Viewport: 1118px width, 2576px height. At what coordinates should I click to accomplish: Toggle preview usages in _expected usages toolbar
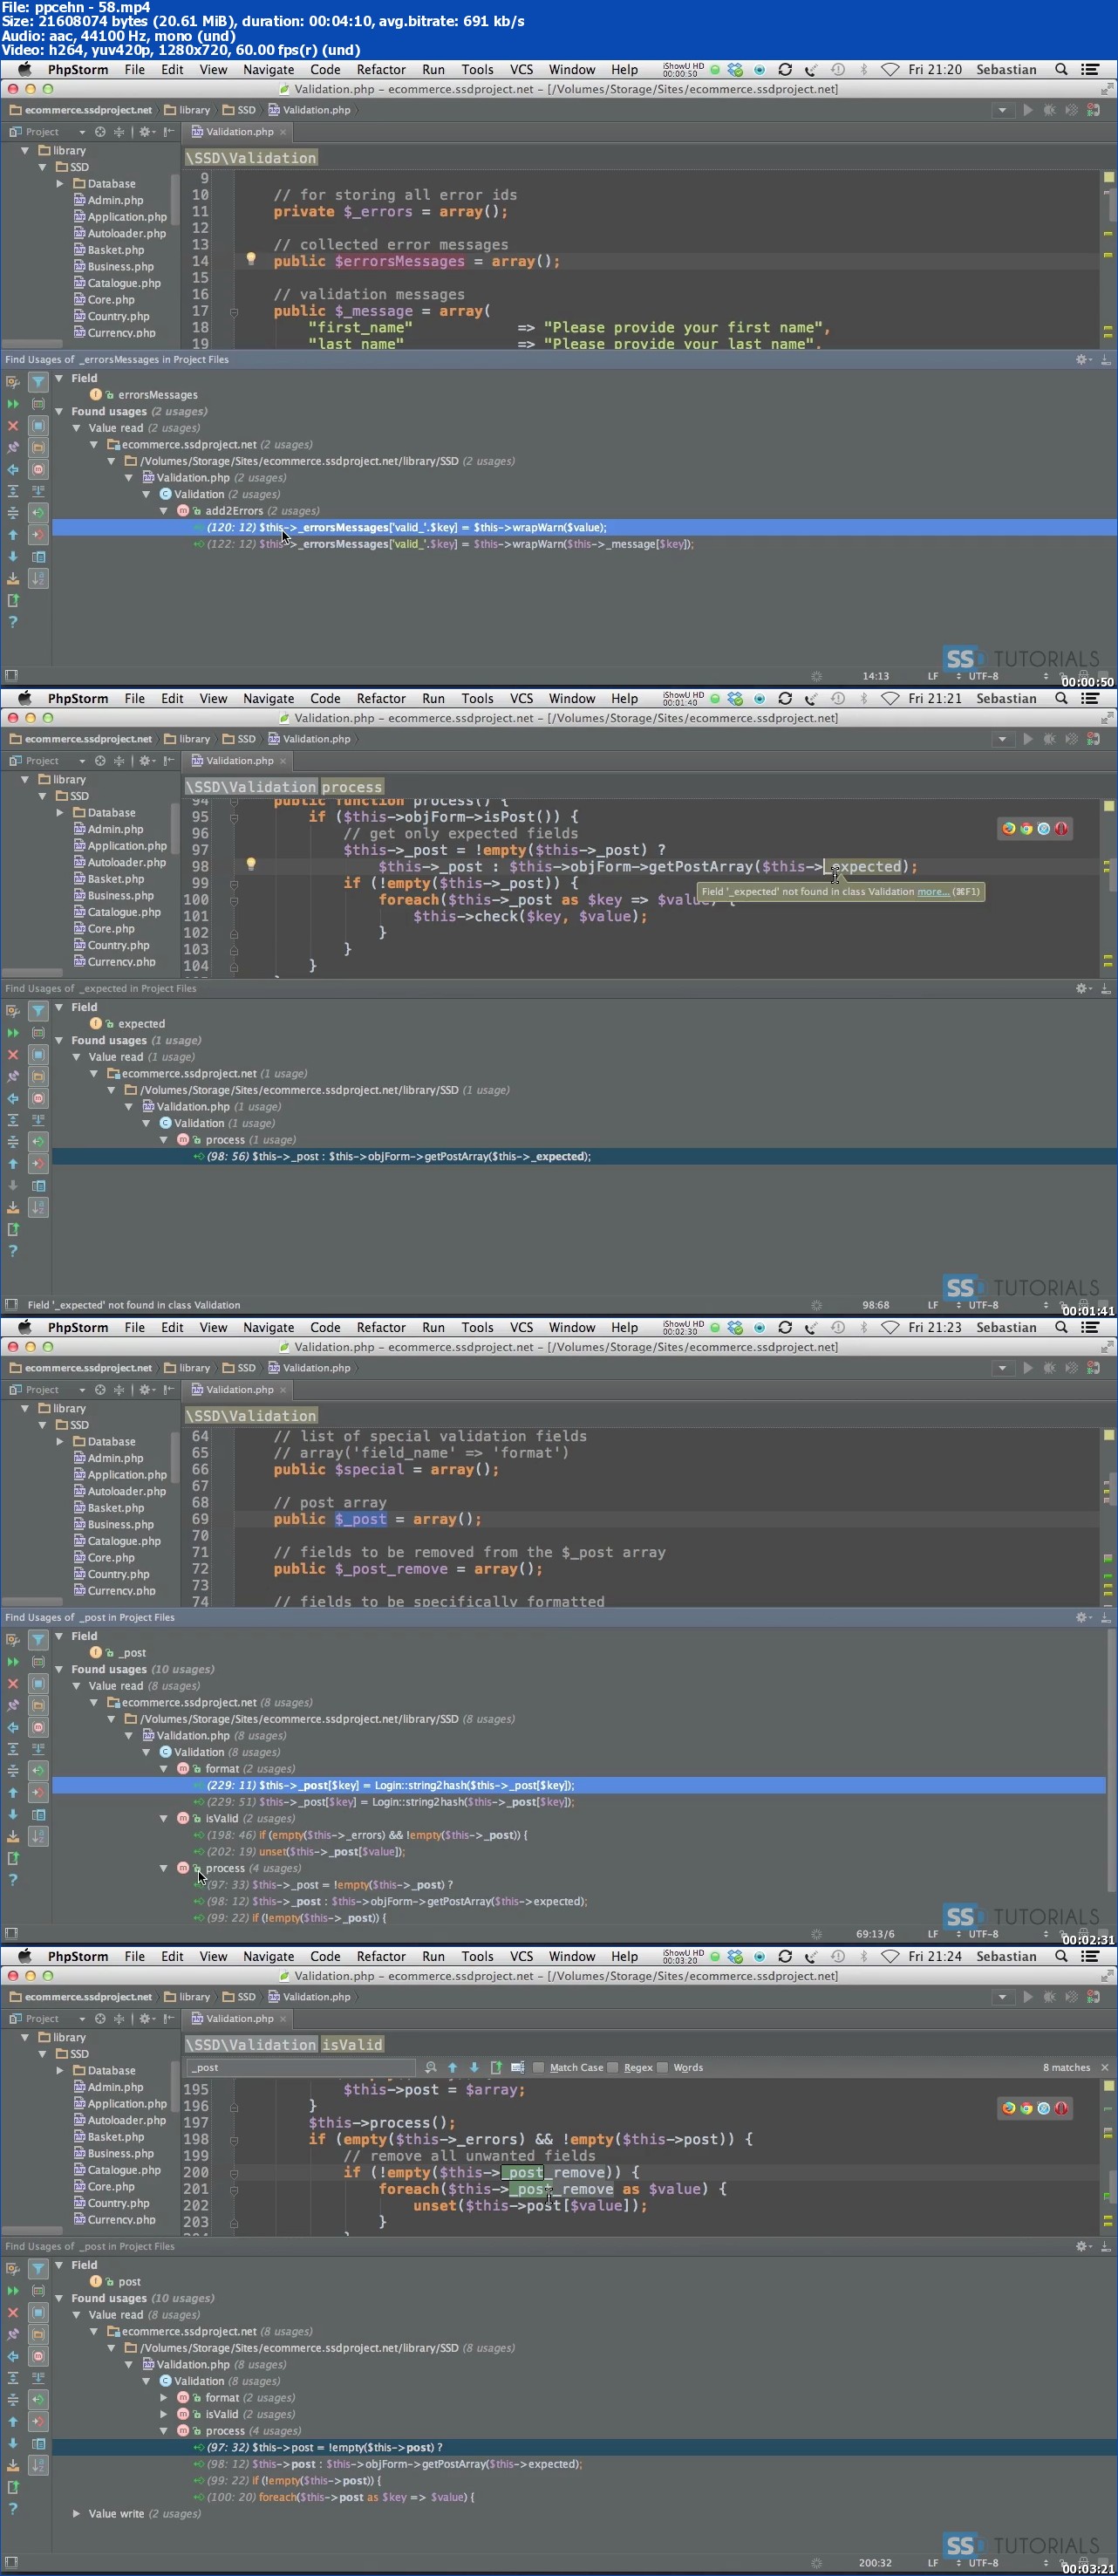tap(38, 1186)
